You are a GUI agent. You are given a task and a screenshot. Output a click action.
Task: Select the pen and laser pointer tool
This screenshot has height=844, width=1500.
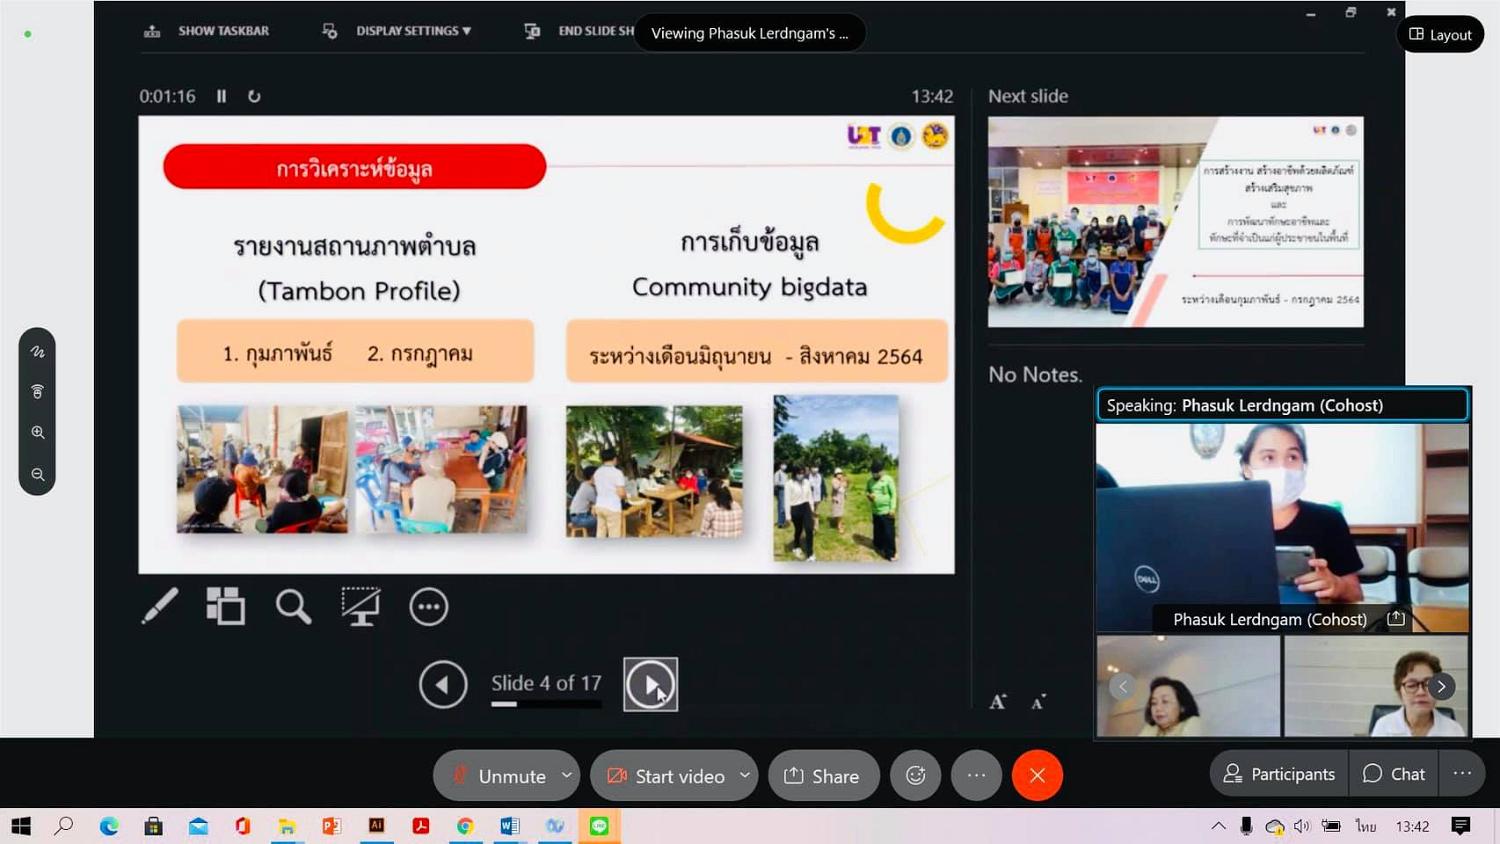click(160, 606)
